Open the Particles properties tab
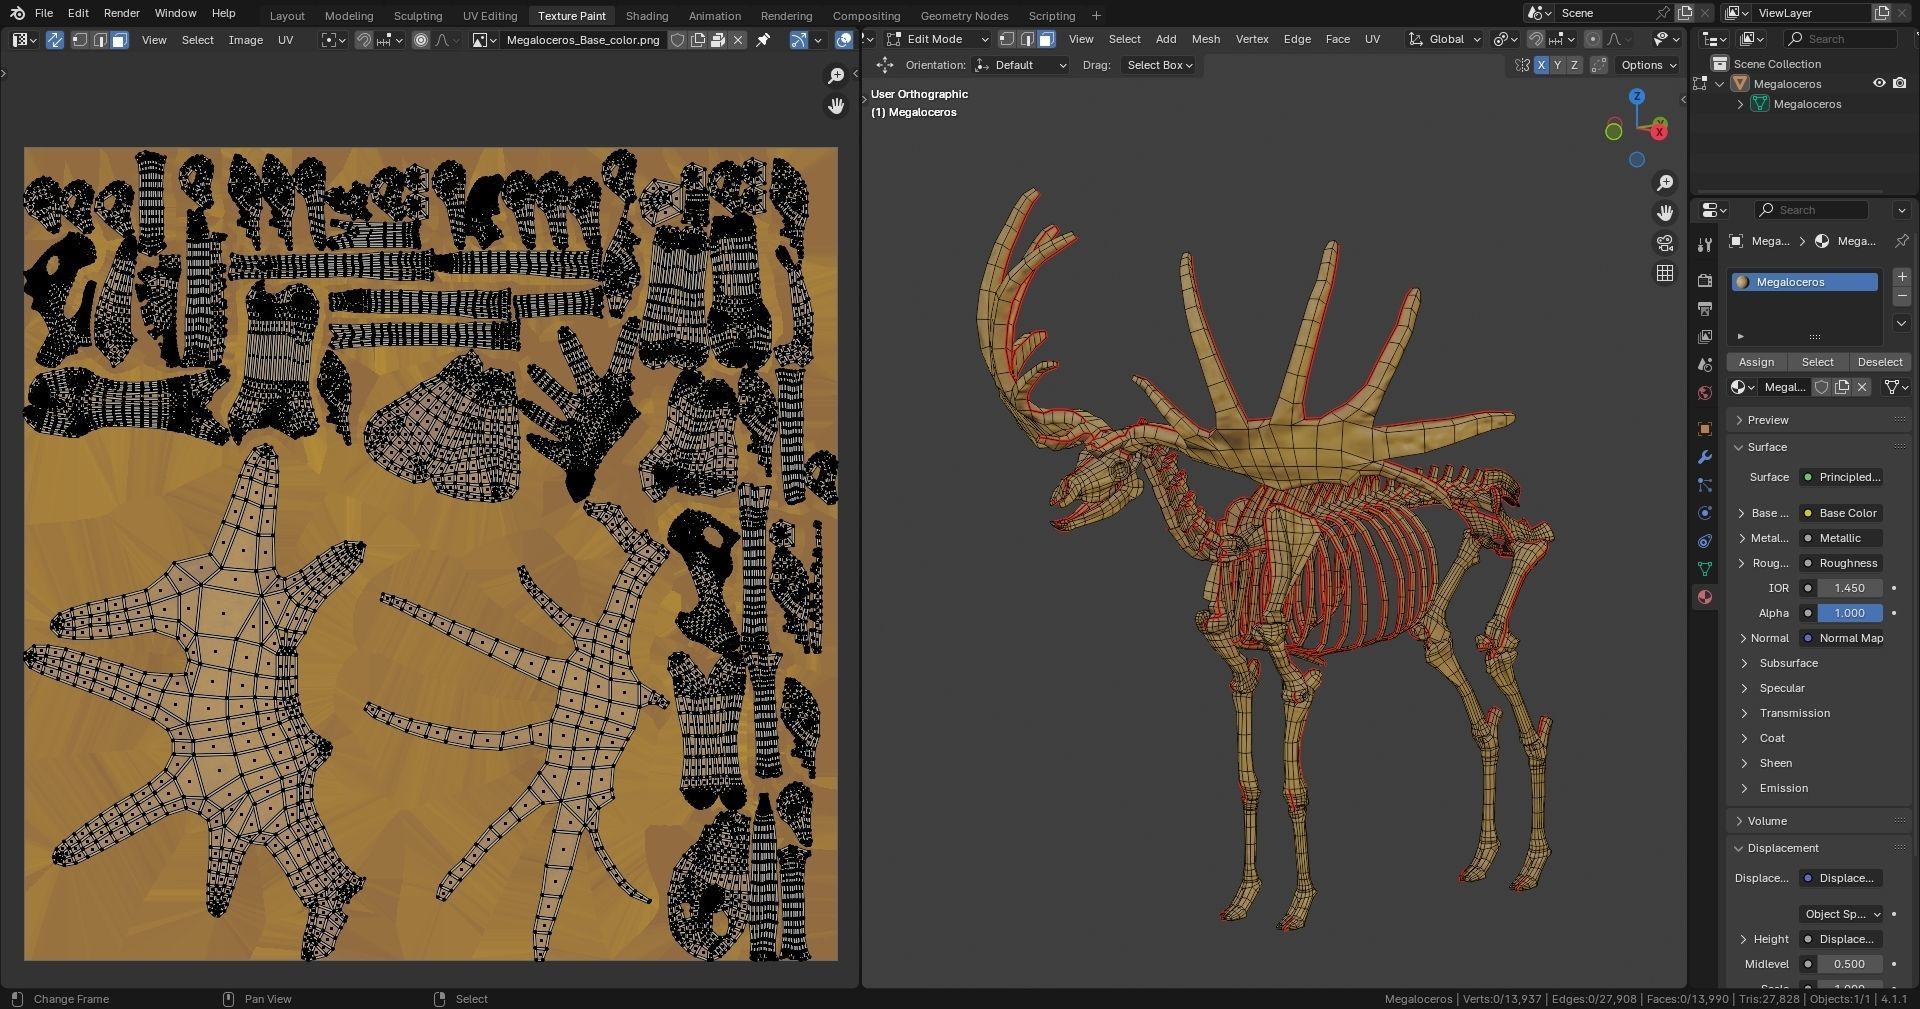 [1705, 485]
